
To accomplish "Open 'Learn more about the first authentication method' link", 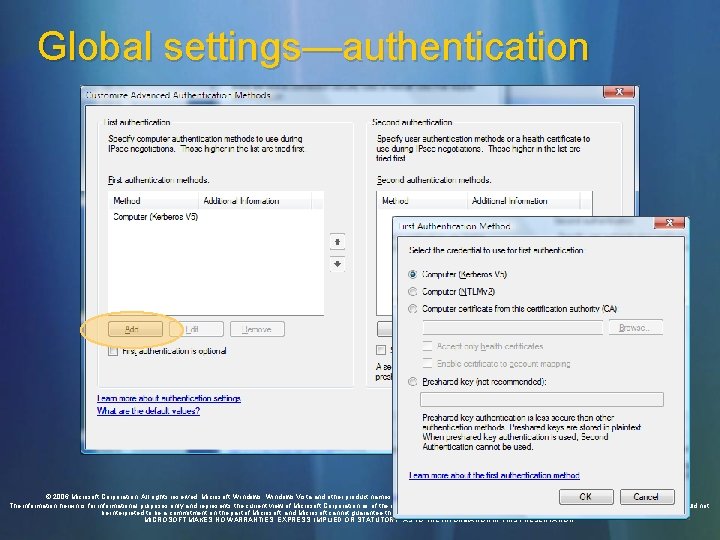I will [494, 475].
